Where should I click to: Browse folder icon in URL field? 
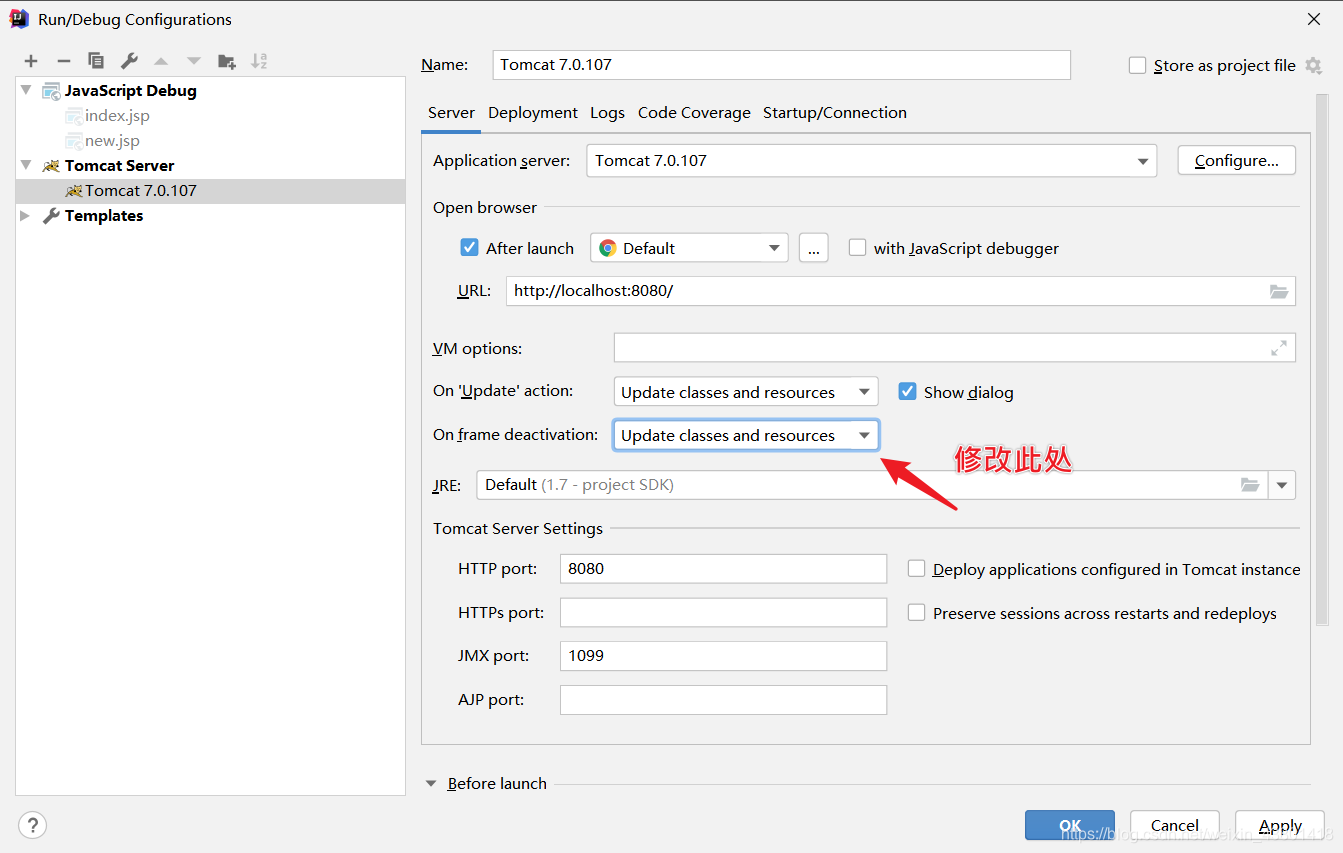[1278, 291]
